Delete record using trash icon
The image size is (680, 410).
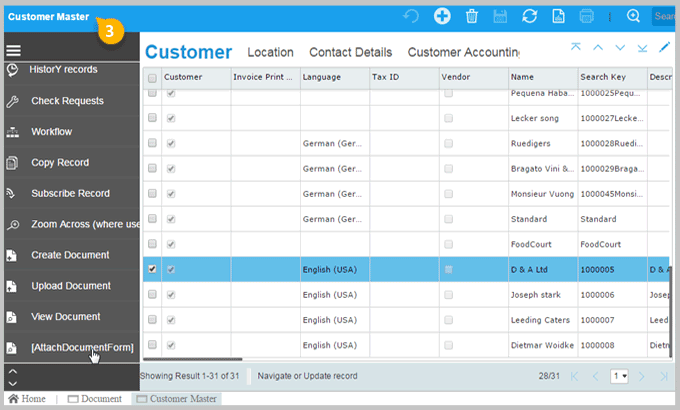[472, 16]
